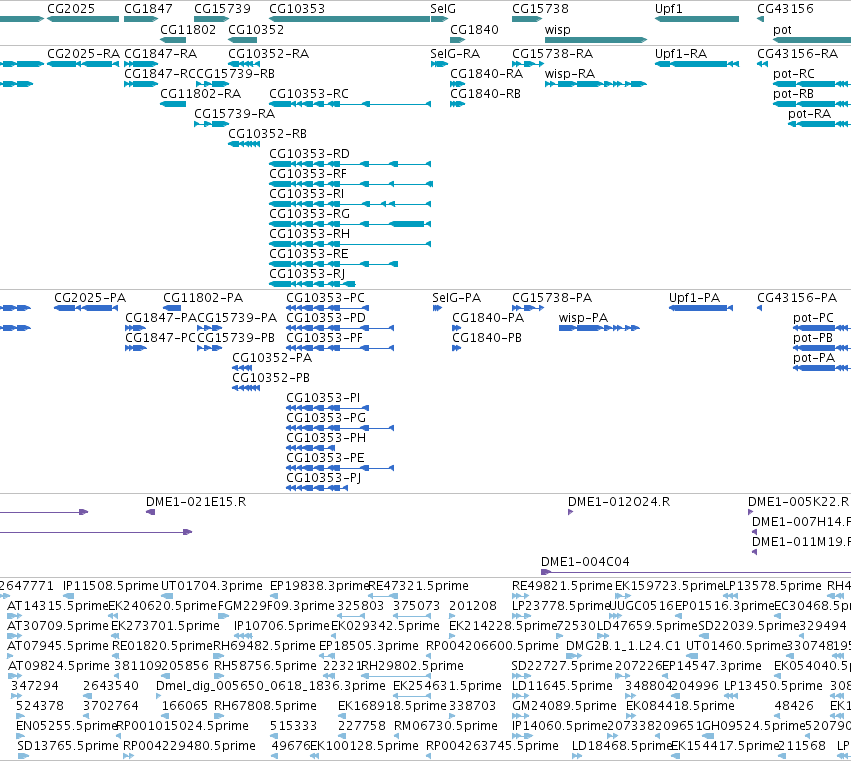Select the CG2025 gene bar
This screenshot has height=761, width=851.
[x=83, y=19]
